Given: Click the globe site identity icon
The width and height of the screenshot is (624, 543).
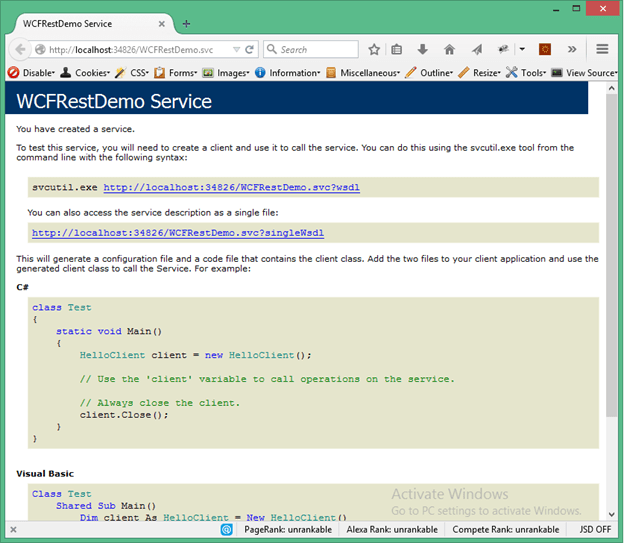Looking at the screenshot, I should tap(40, 49).
